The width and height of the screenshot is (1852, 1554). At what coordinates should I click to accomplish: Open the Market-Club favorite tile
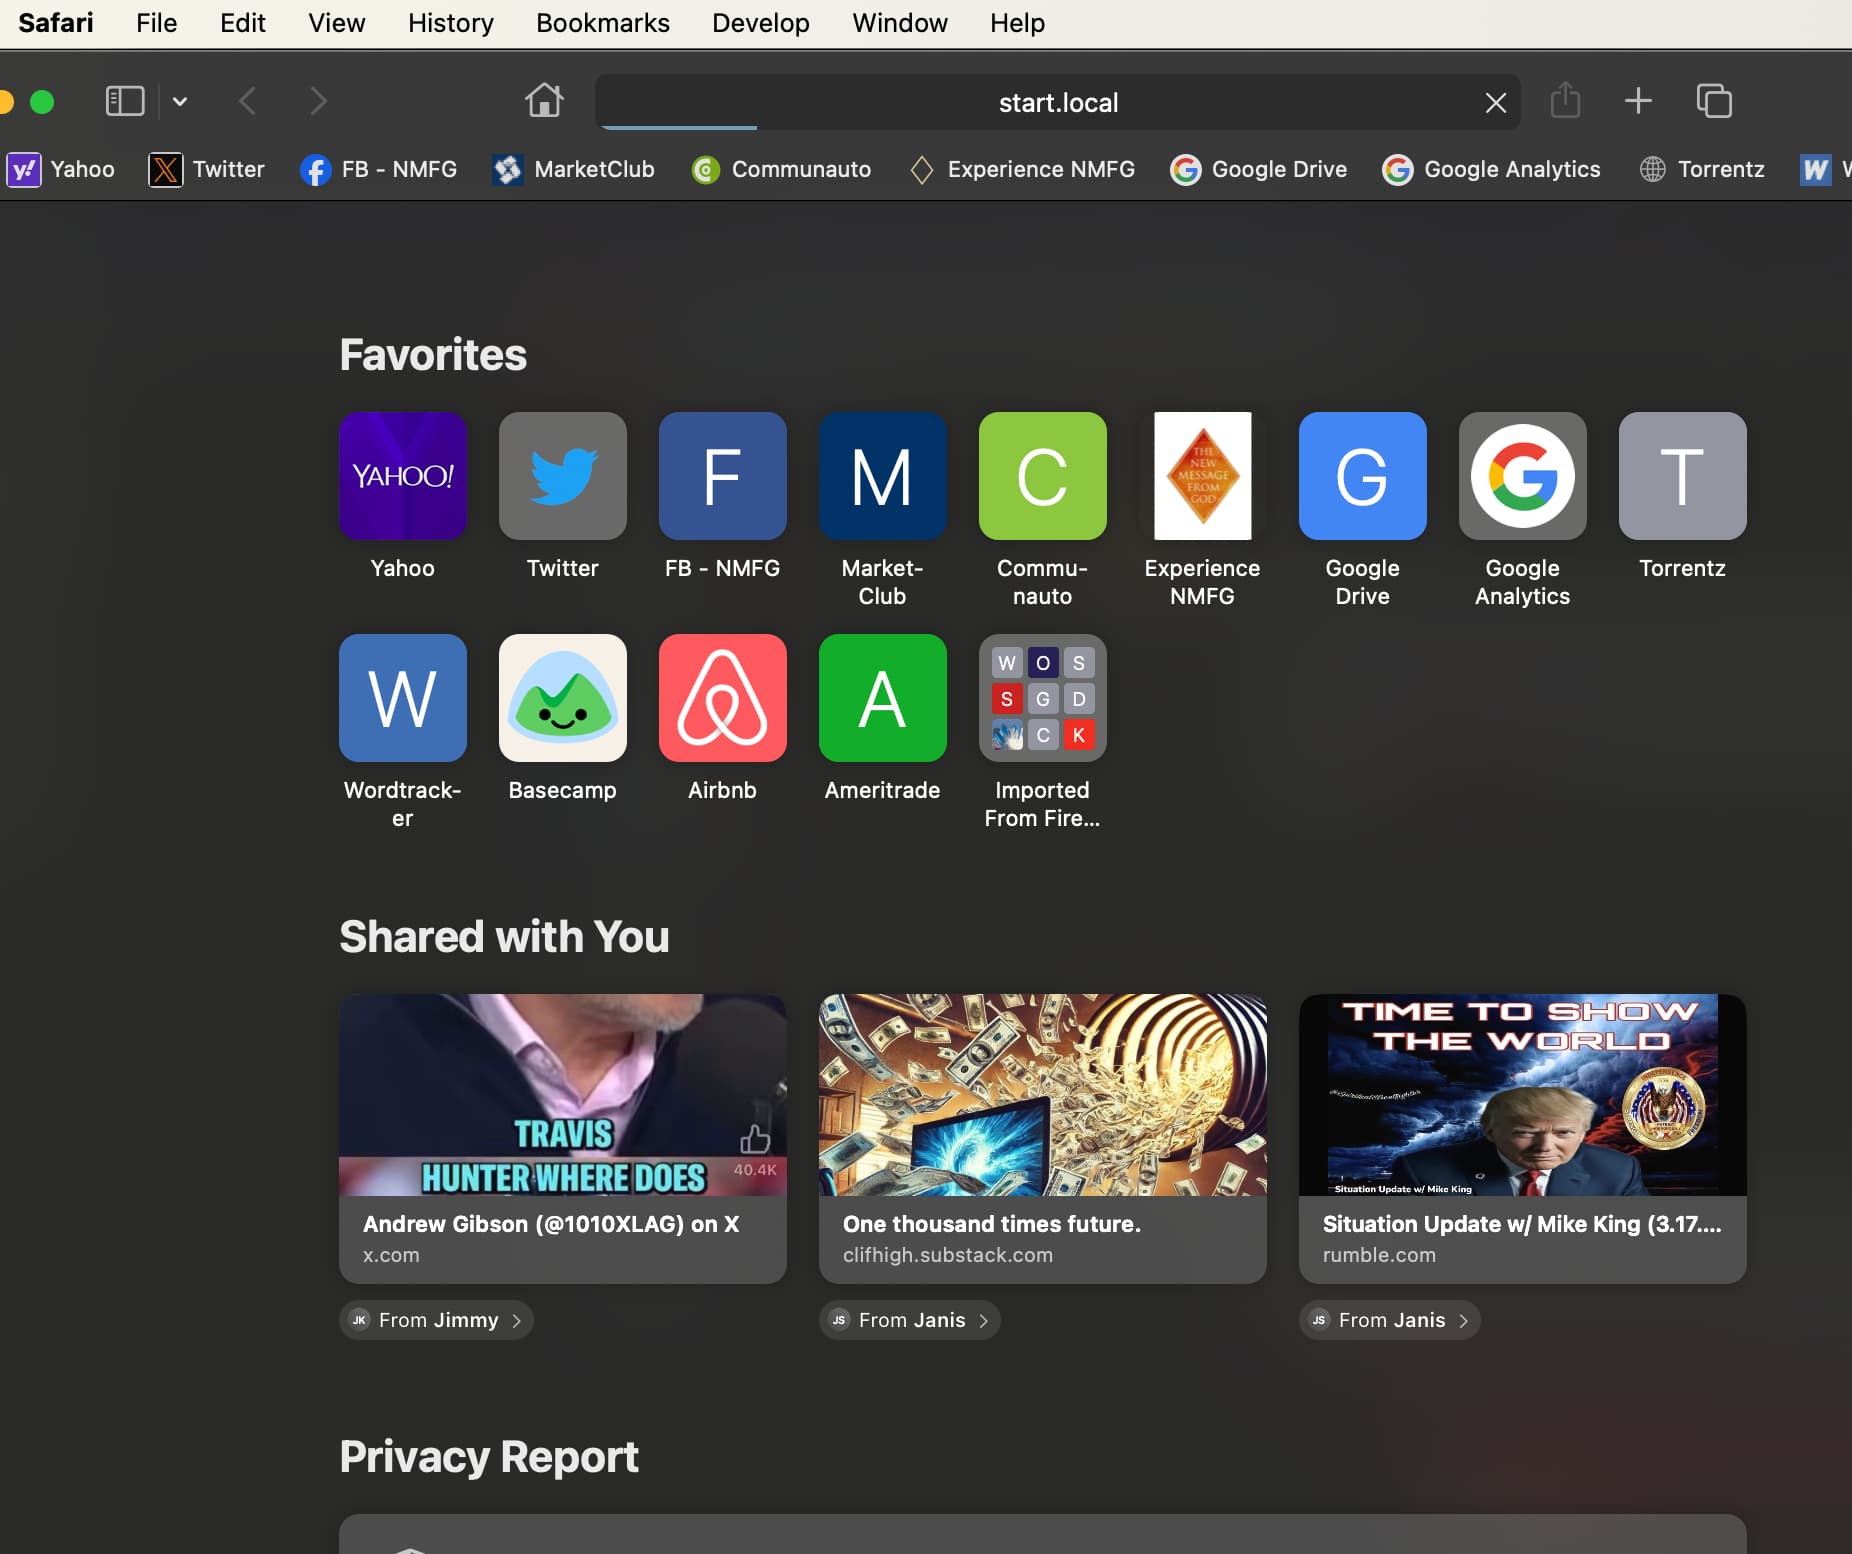click(x=882, y=476)
